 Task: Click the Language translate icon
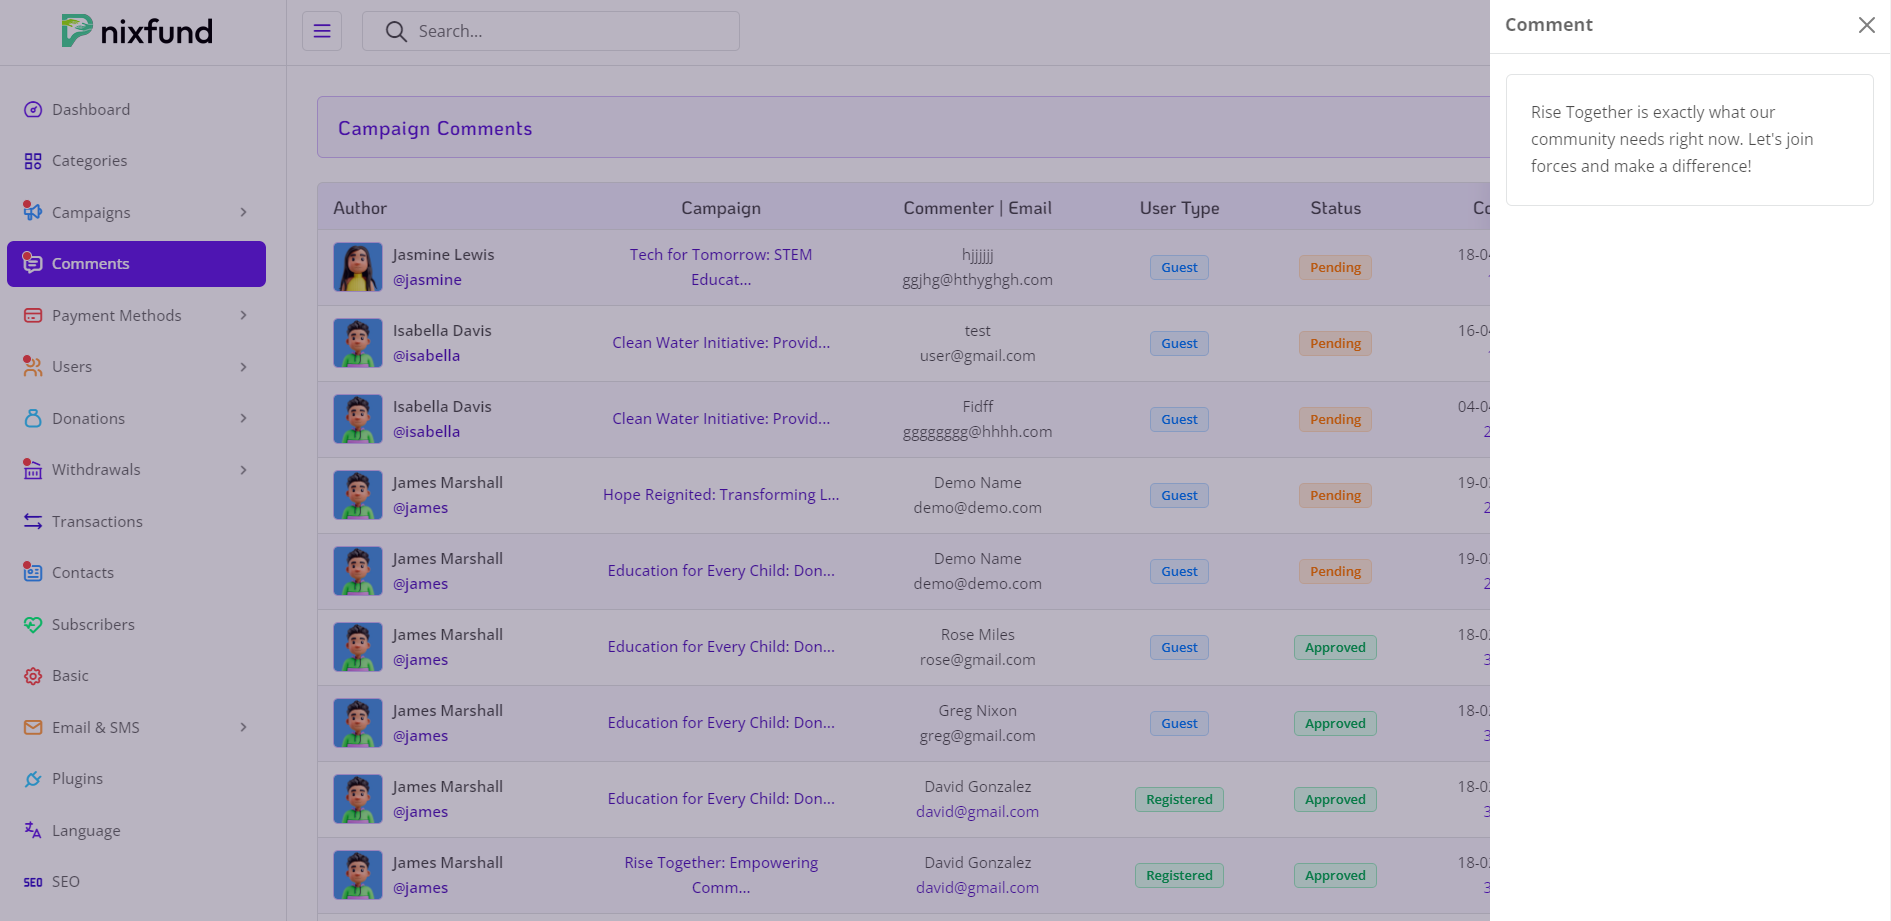[x=33, y=830]
